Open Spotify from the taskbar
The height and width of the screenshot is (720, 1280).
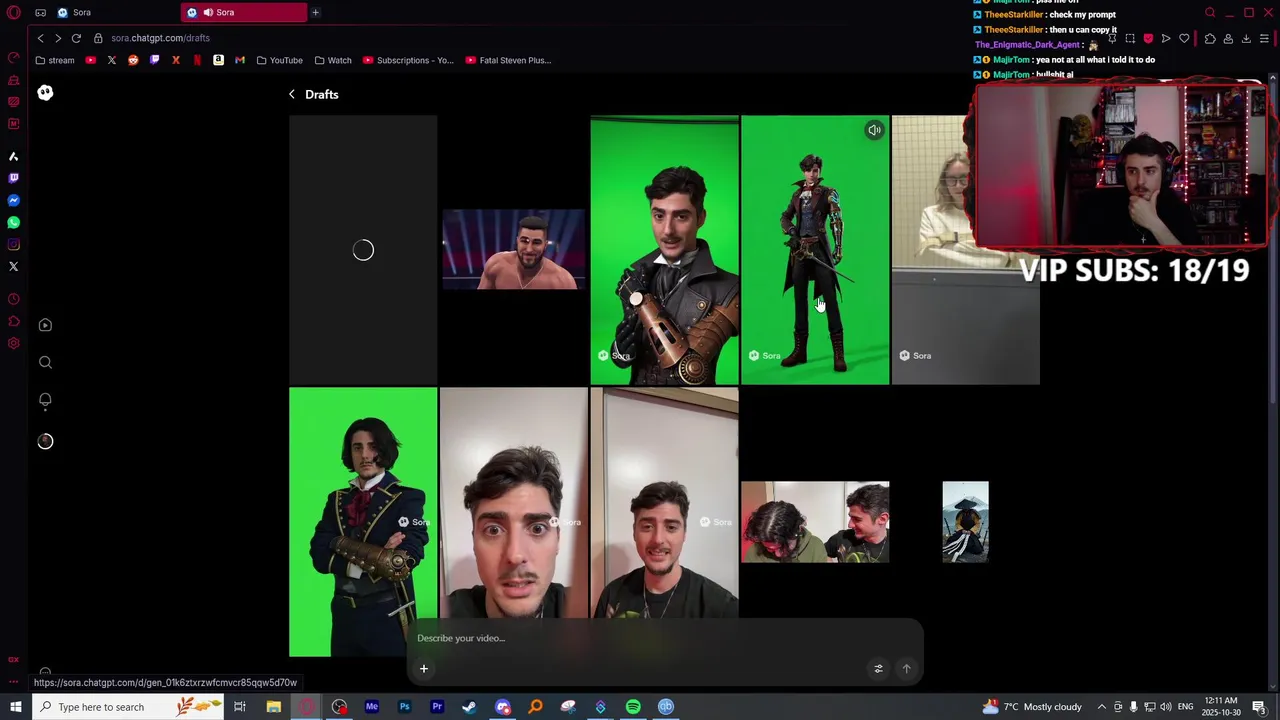pyautogui.click(x=633, y=707)
